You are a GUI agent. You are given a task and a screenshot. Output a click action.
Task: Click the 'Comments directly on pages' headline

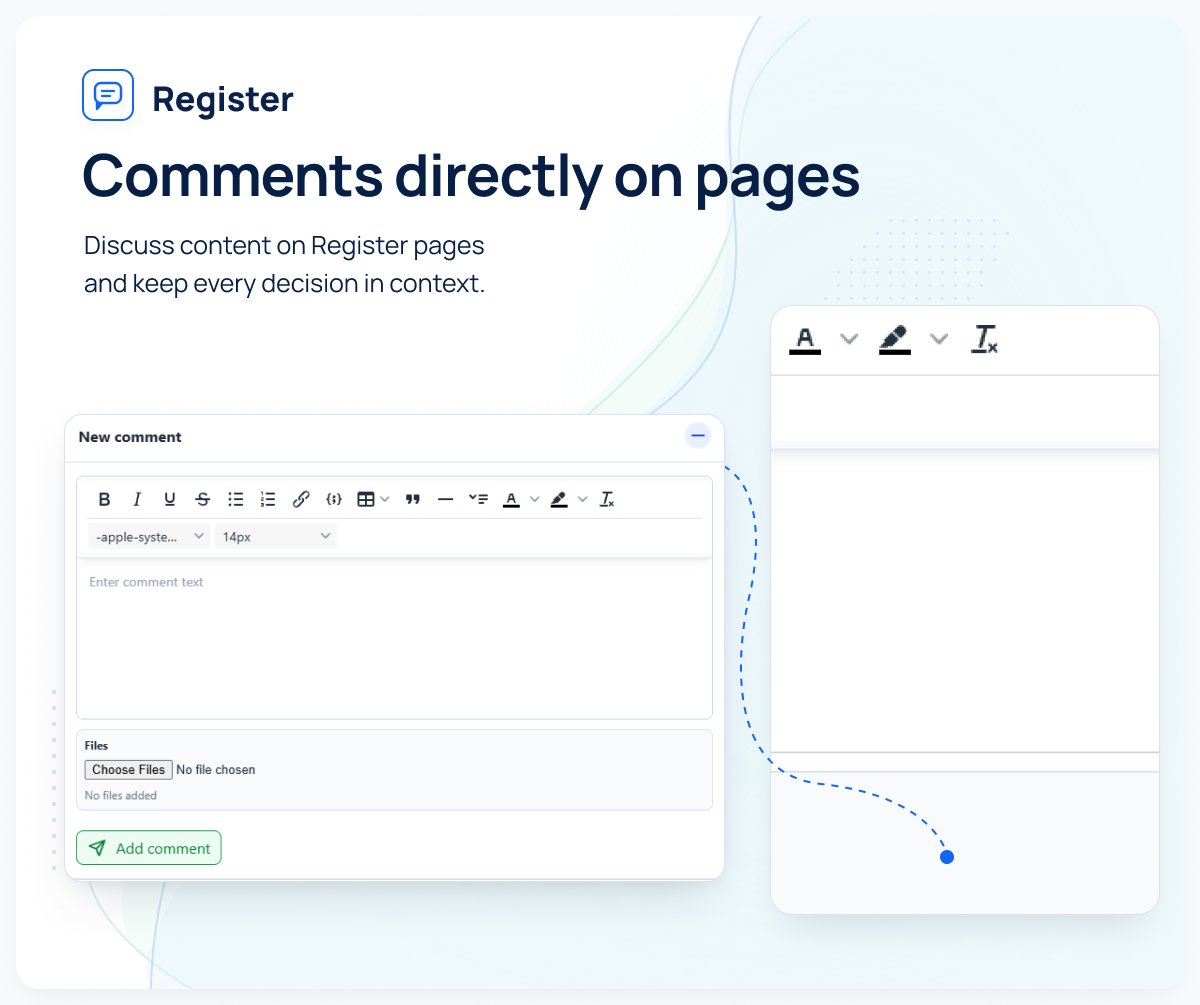point(471,176)
